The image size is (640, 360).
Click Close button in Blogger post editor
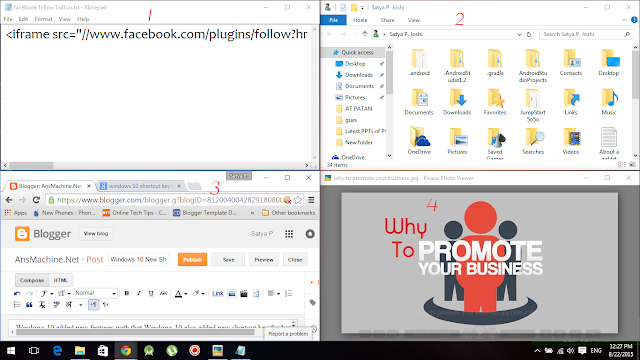(295, 260)
